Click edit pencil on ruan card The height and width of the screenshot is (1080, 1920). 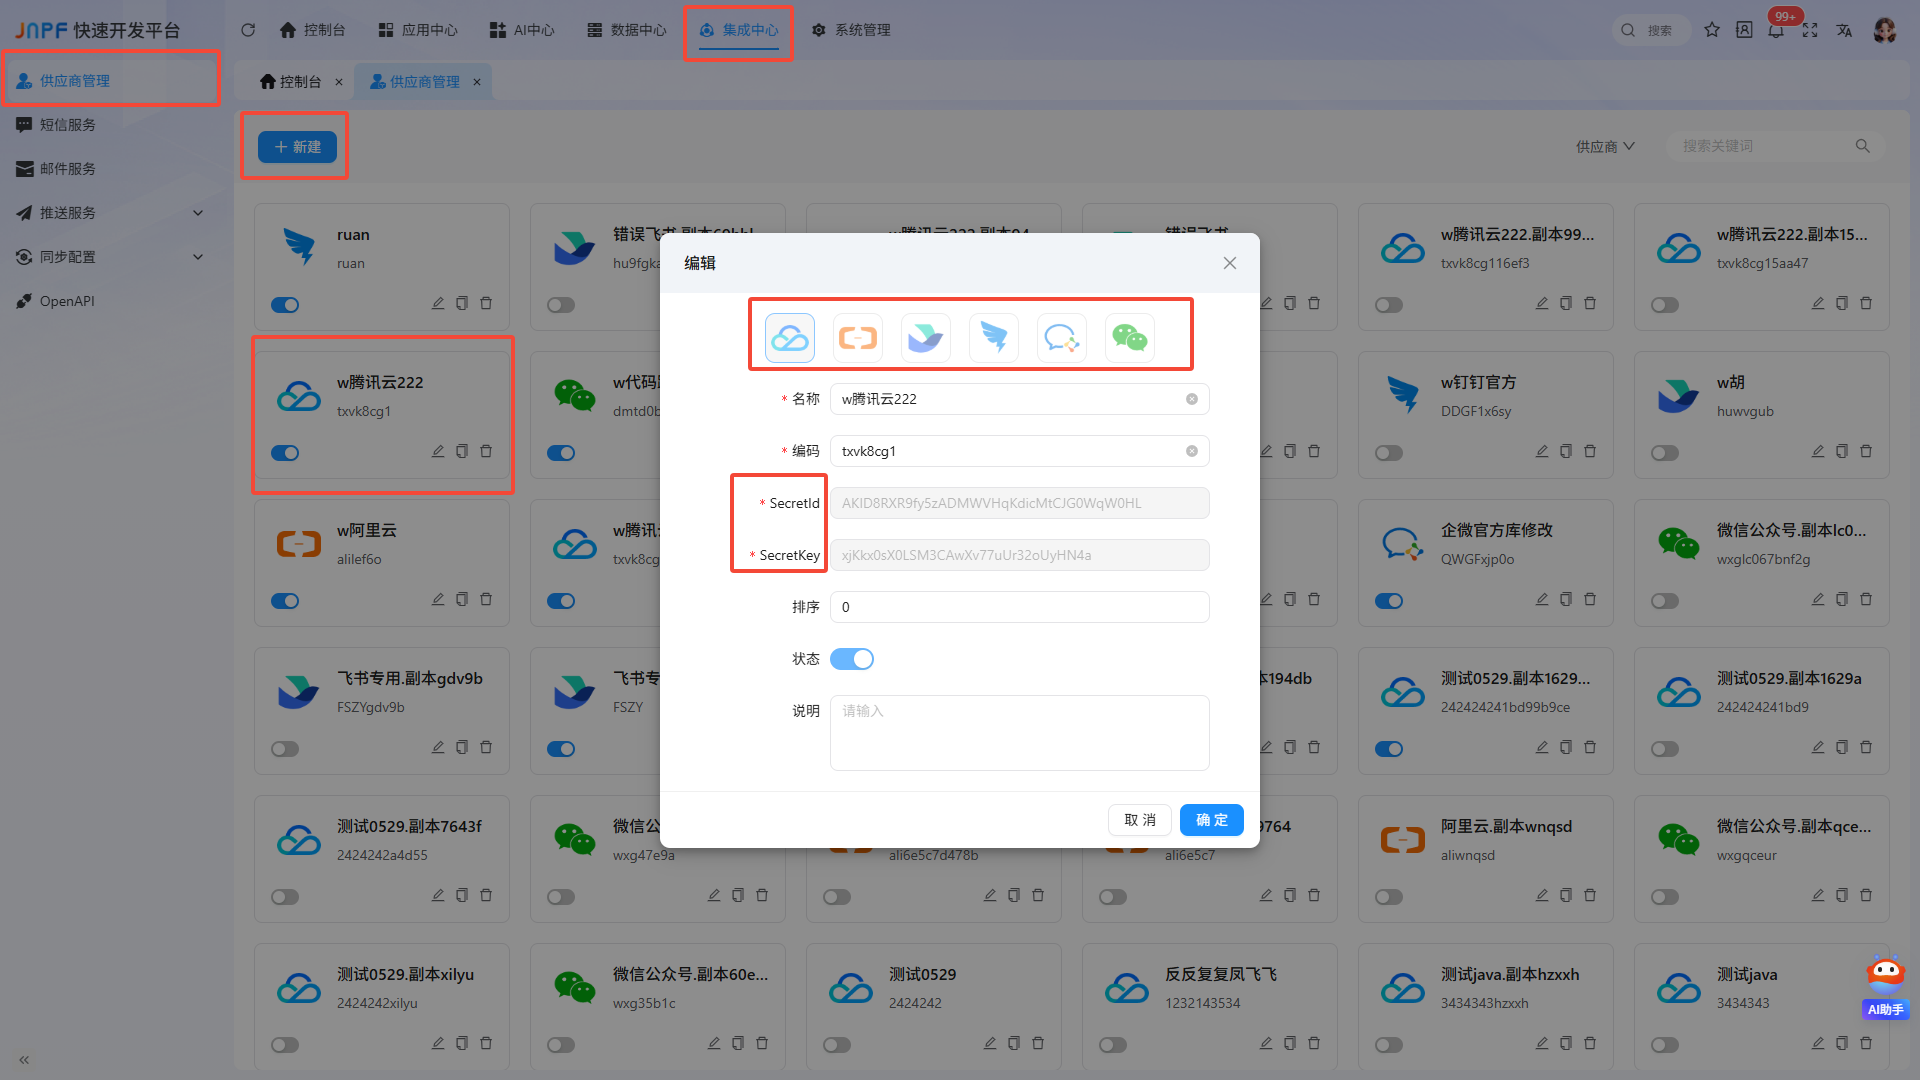click(x=438, y=303)
